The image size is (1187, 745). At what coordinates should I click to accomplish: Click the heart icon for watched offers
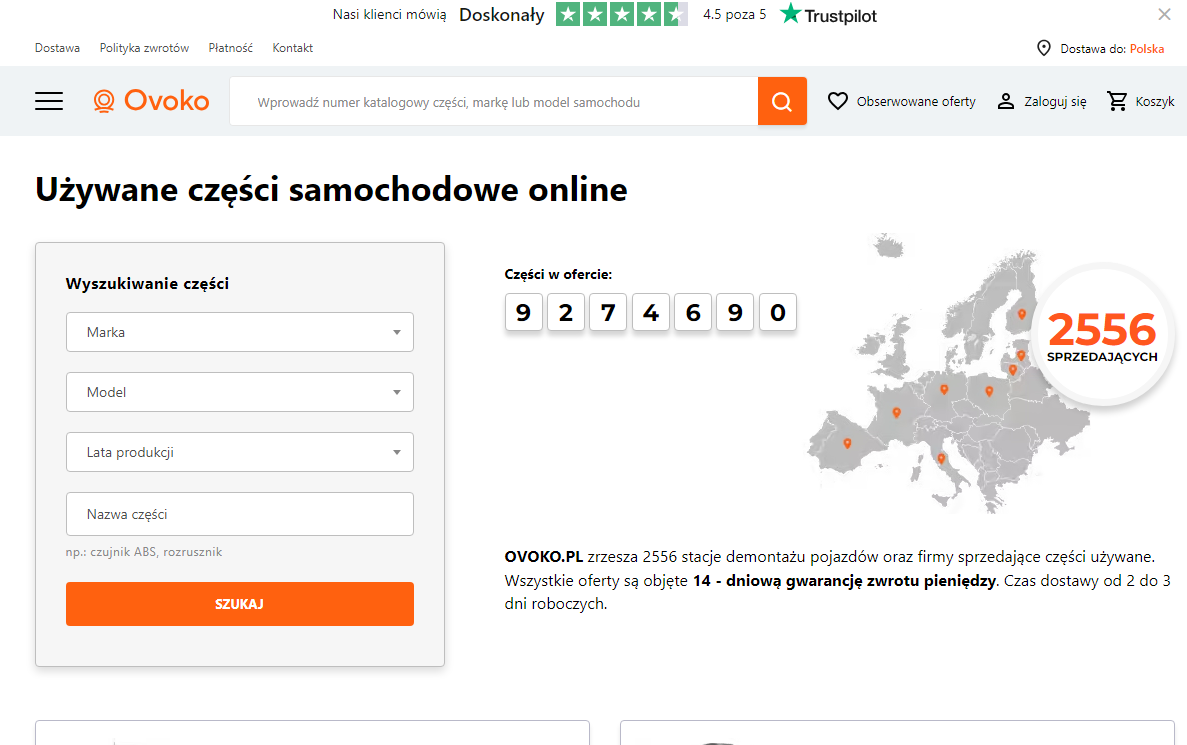838,101
